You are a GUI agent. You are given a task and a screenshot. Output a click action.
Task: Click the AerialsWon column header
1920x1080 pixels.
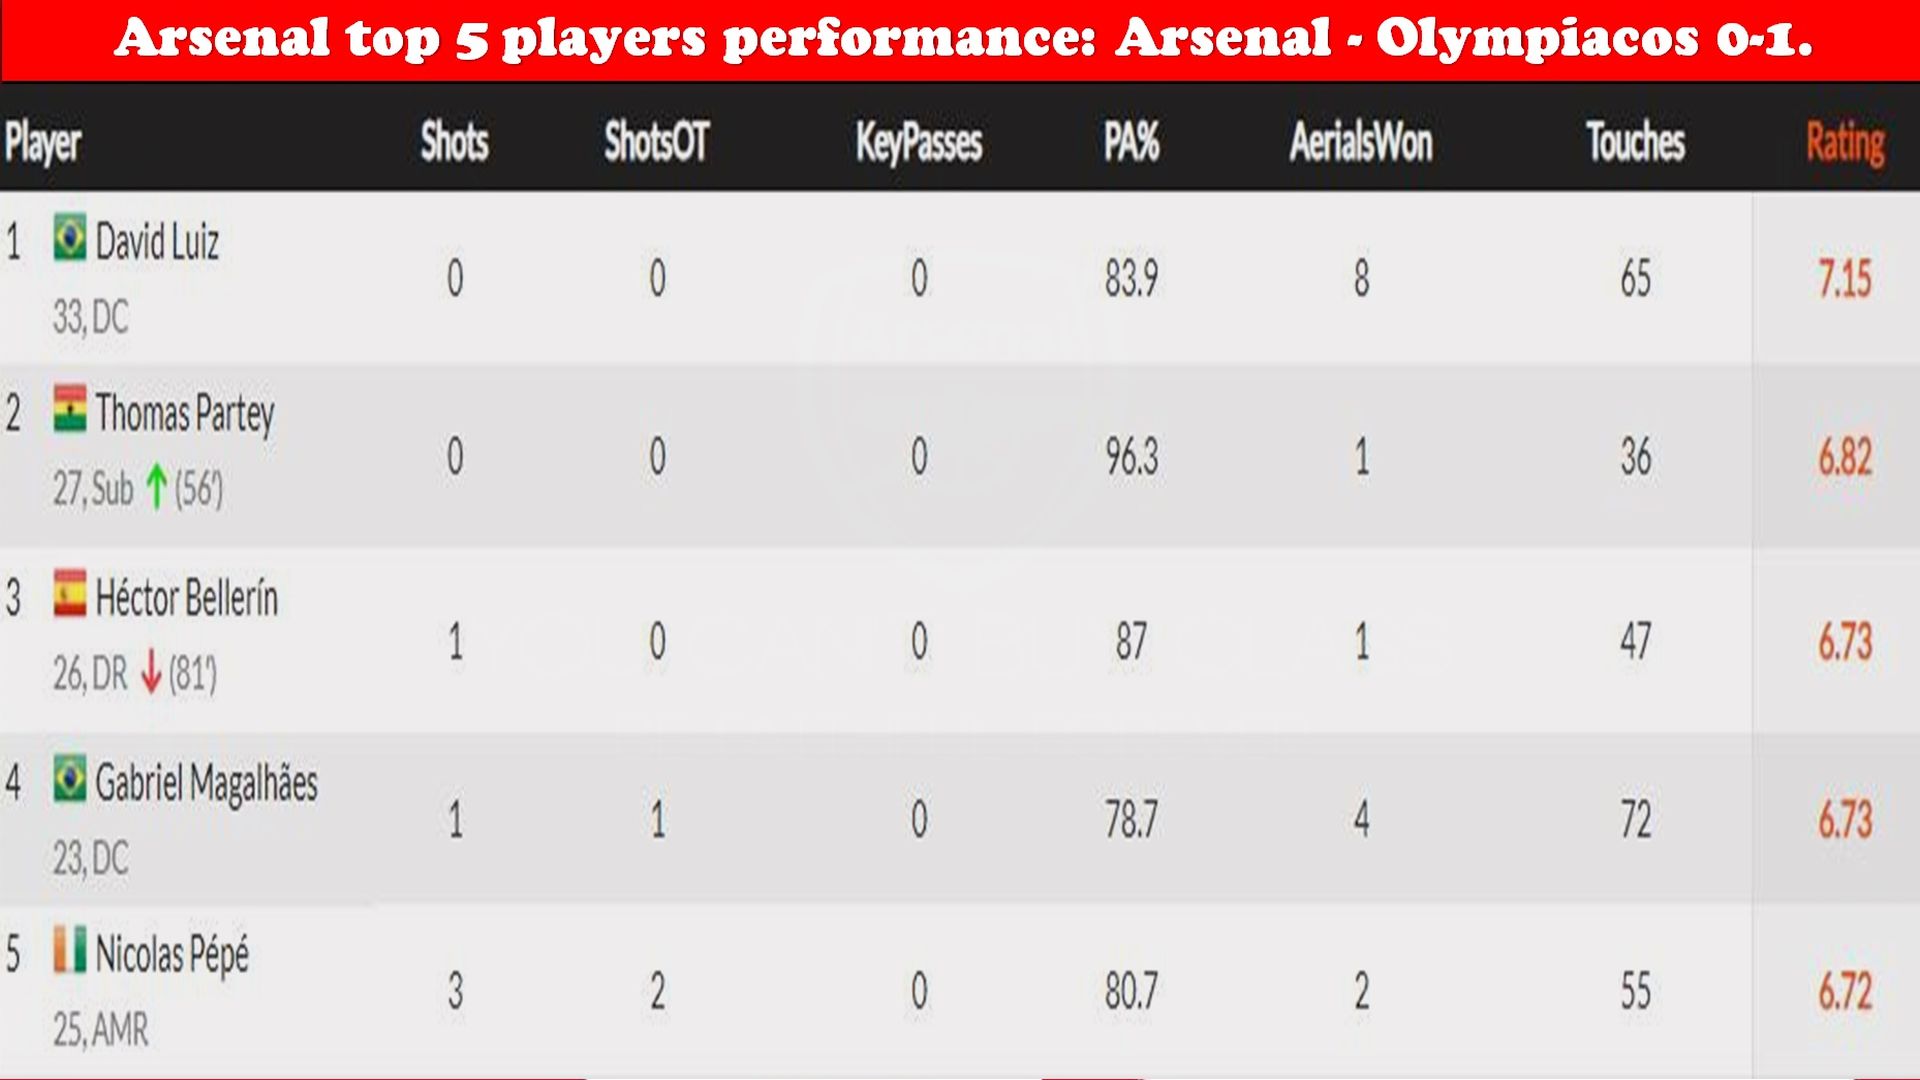click(1361, 141)
